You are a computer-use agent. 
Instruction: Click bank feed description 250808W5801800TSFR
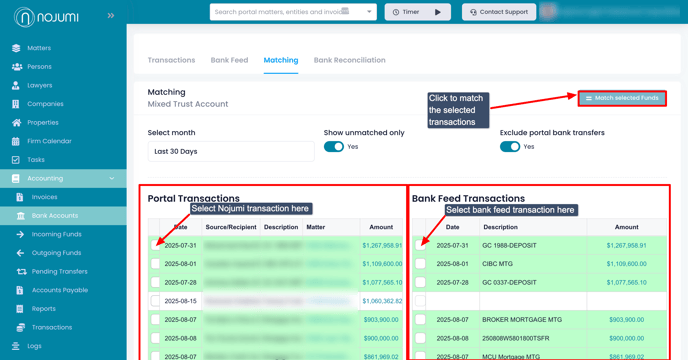tap(516, 338)
